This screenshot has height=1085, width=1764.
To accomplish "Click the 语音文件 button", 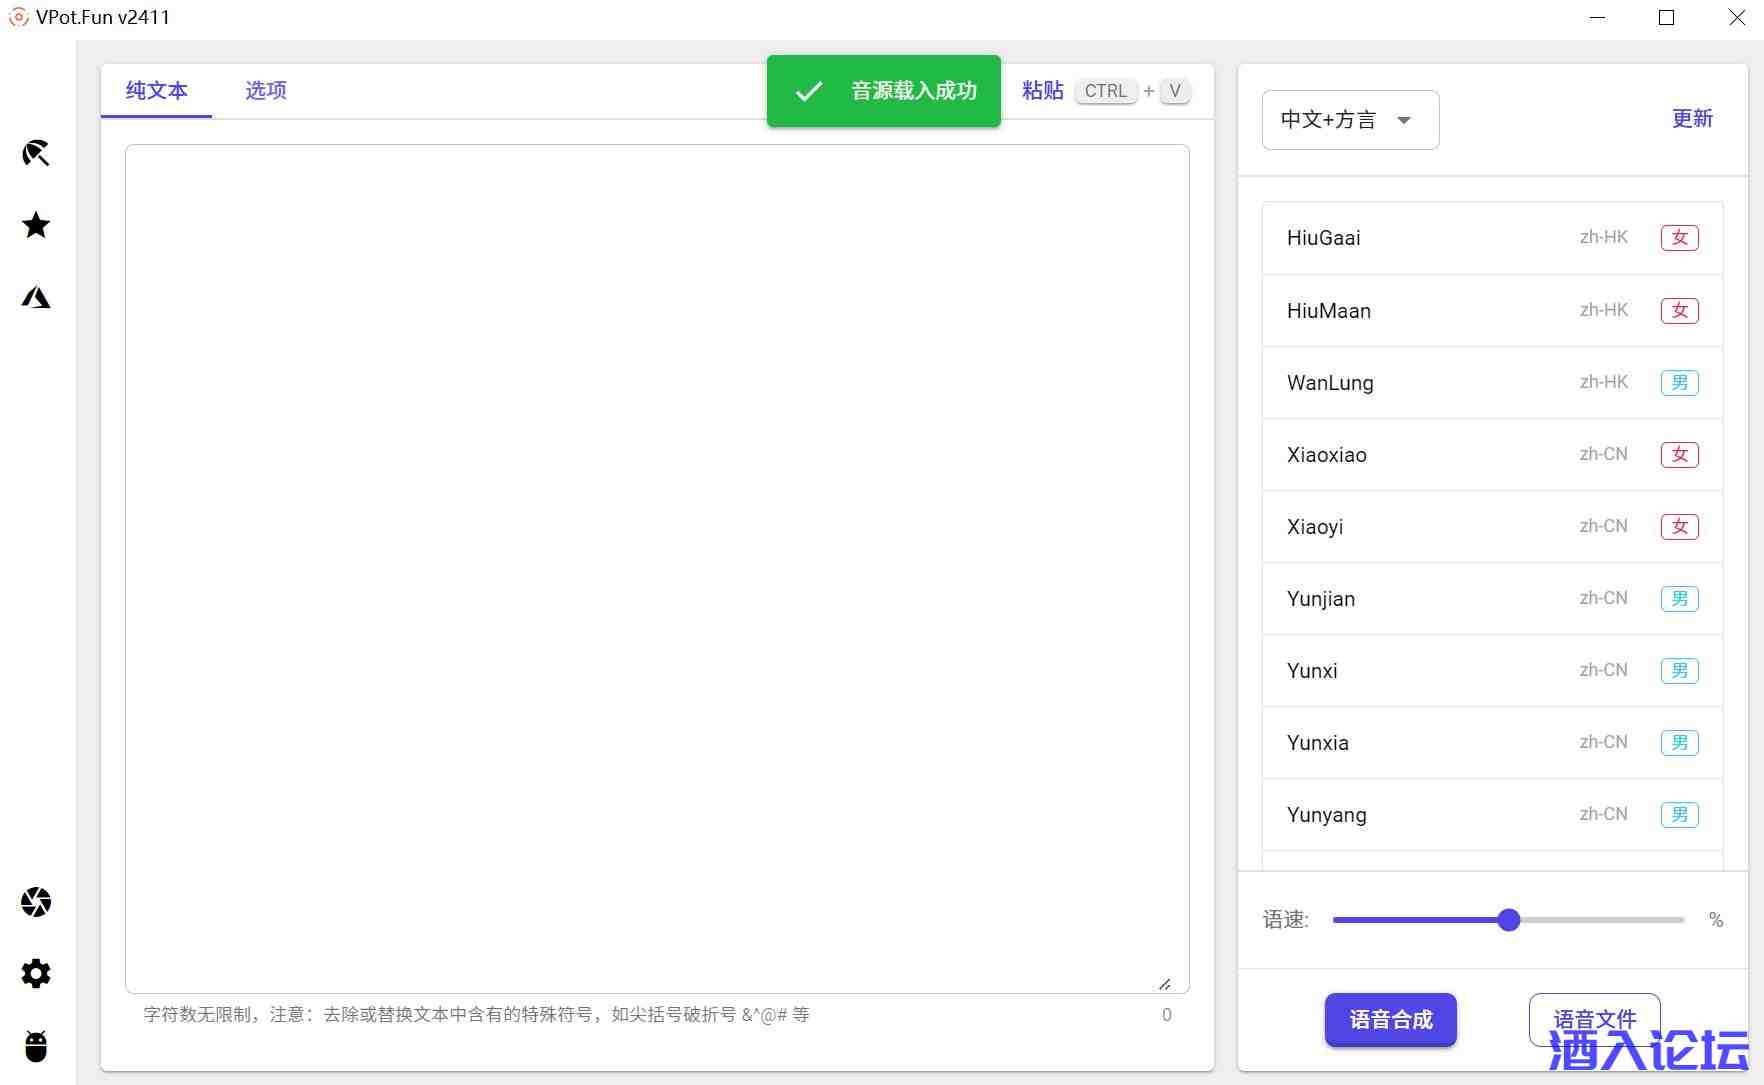I will click(1594, 1019).
